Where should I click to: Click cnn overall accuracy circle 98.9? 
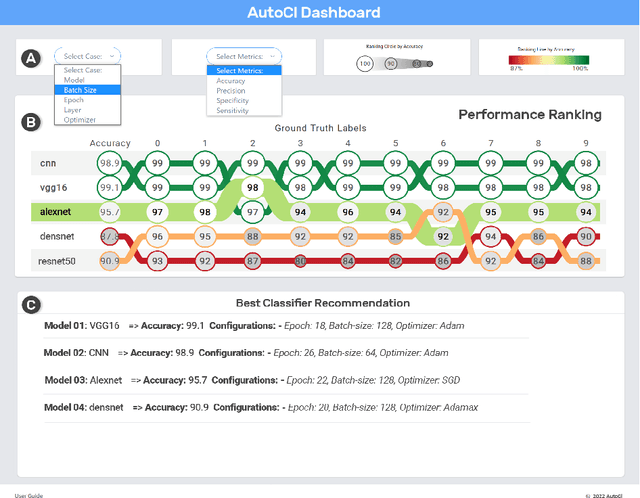click(x=110, y=163)
